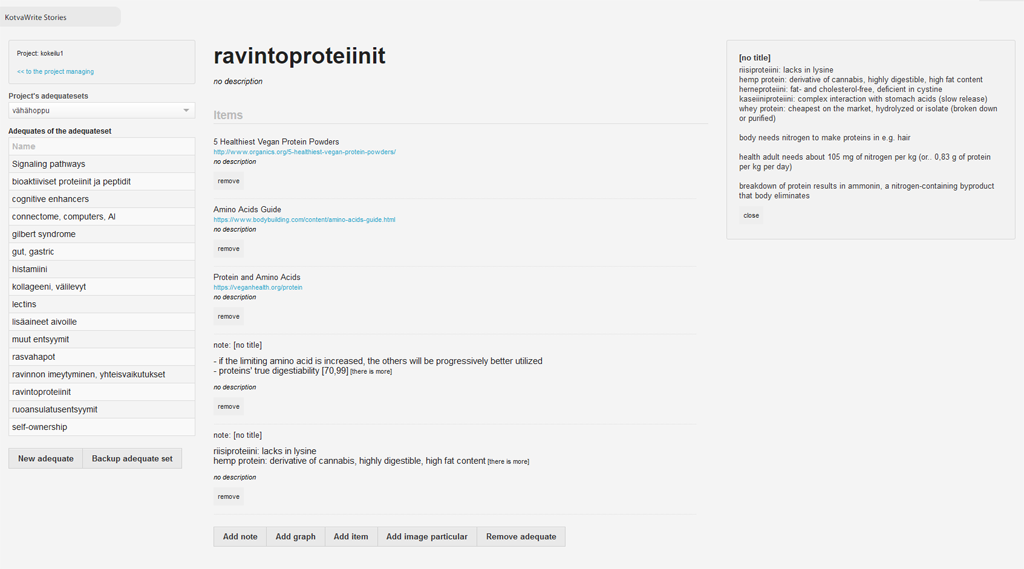
Task: Click the Add note button
Action: [x=240, y=537]
